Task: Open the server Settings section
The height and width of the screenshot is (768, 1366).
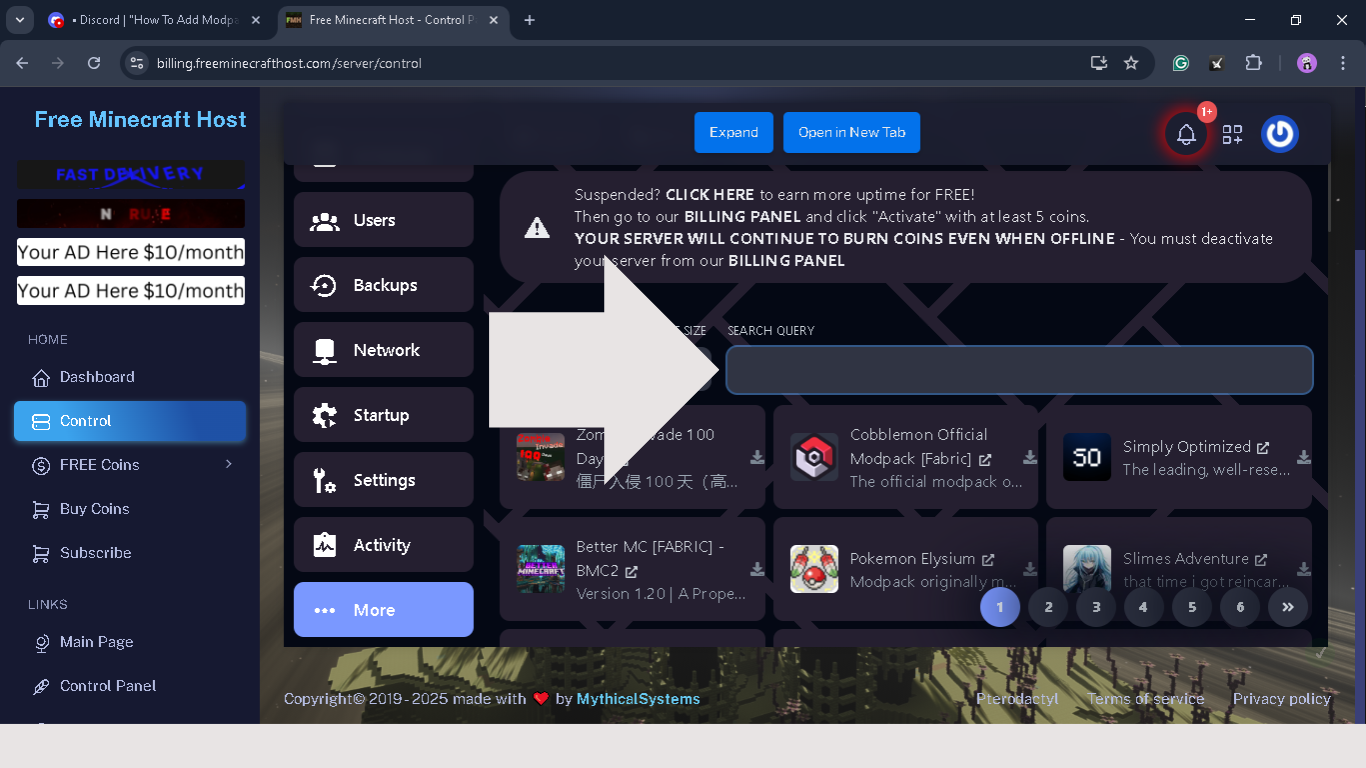Action: coord(383,480)
